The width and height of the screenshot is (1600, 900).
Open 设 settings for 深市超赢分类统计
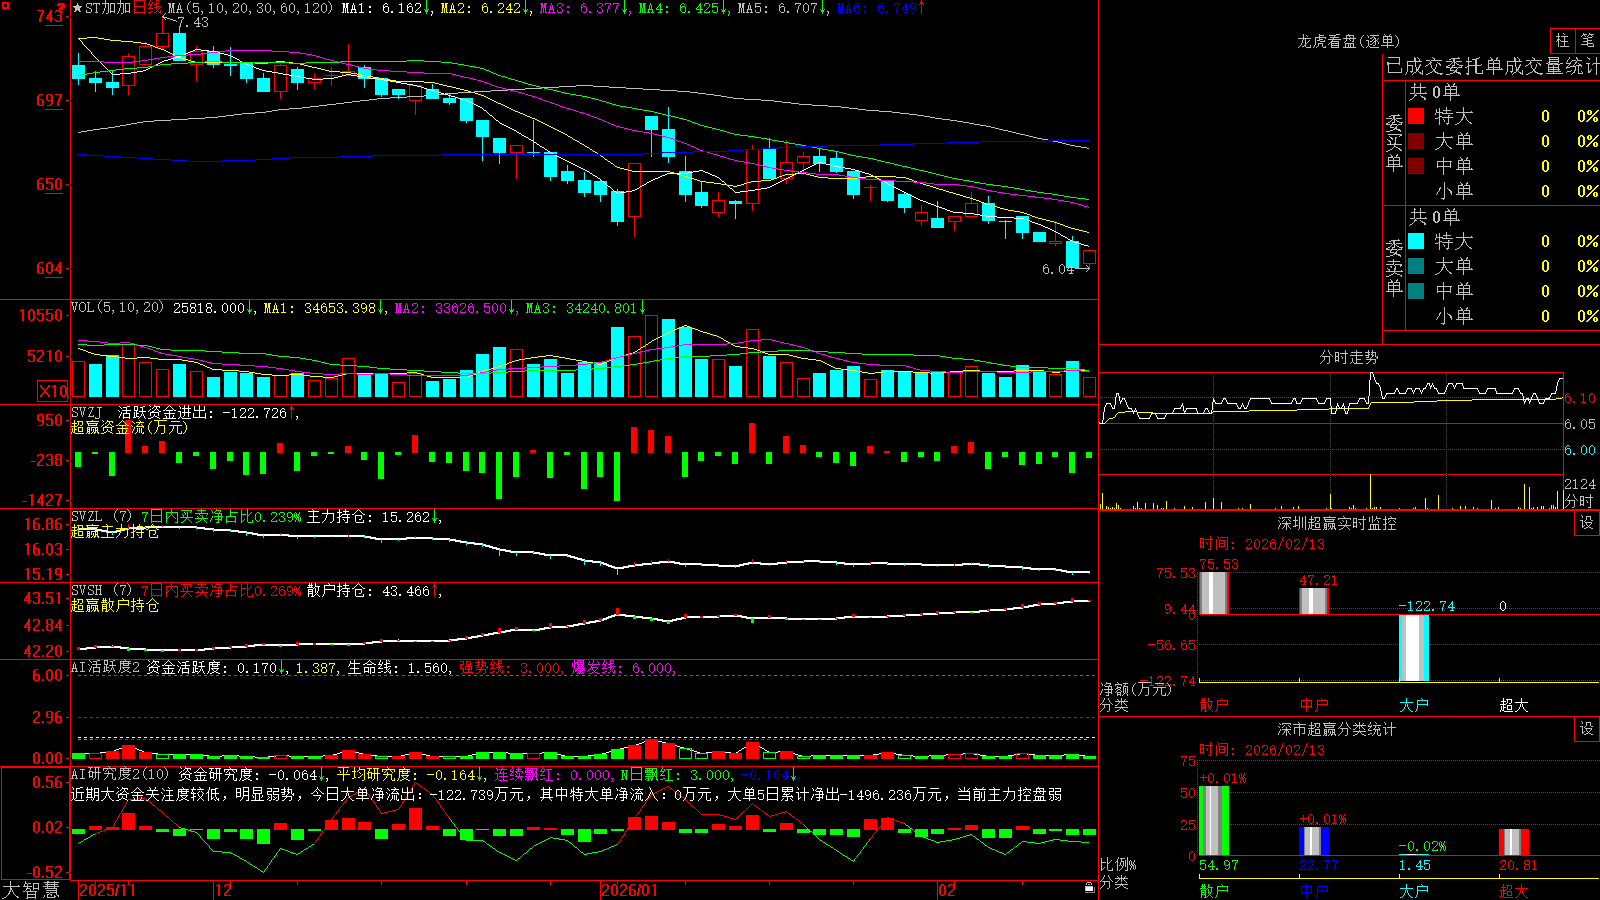click(1587, 729)
